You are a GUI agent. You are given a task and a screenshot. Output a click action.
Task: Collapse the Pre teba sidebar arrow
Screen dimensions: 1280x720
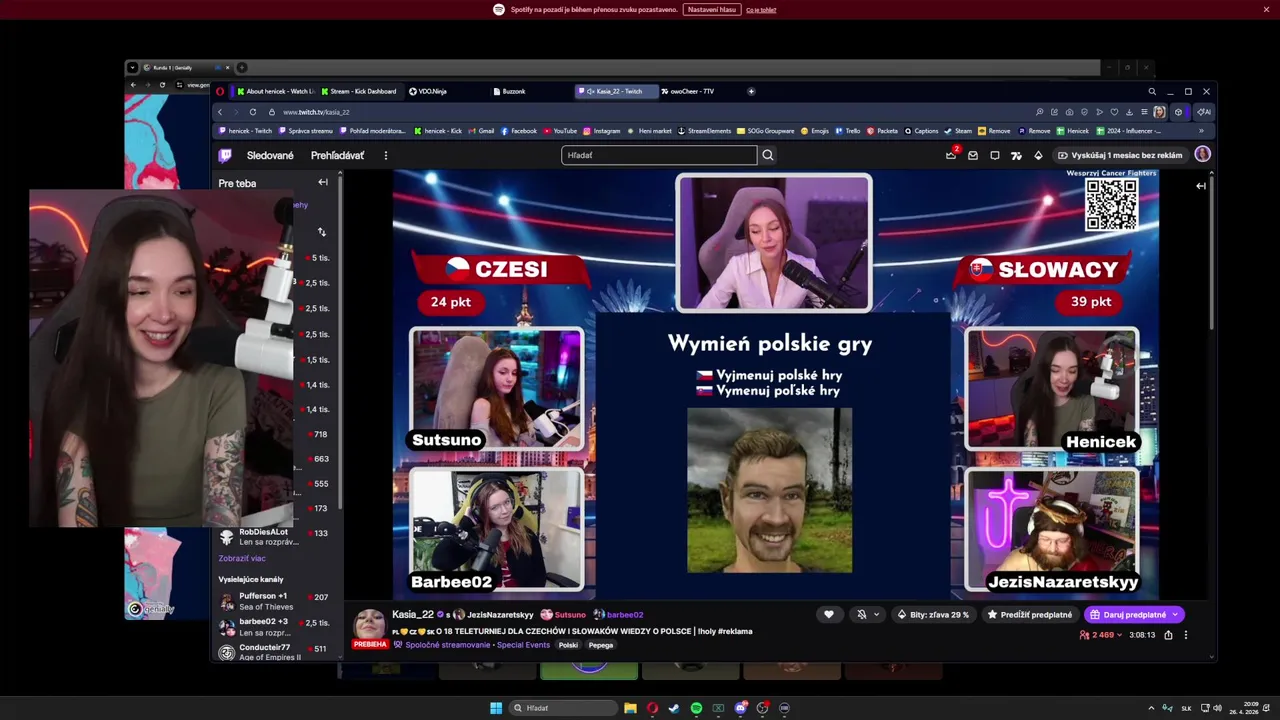tap(323, 183)
